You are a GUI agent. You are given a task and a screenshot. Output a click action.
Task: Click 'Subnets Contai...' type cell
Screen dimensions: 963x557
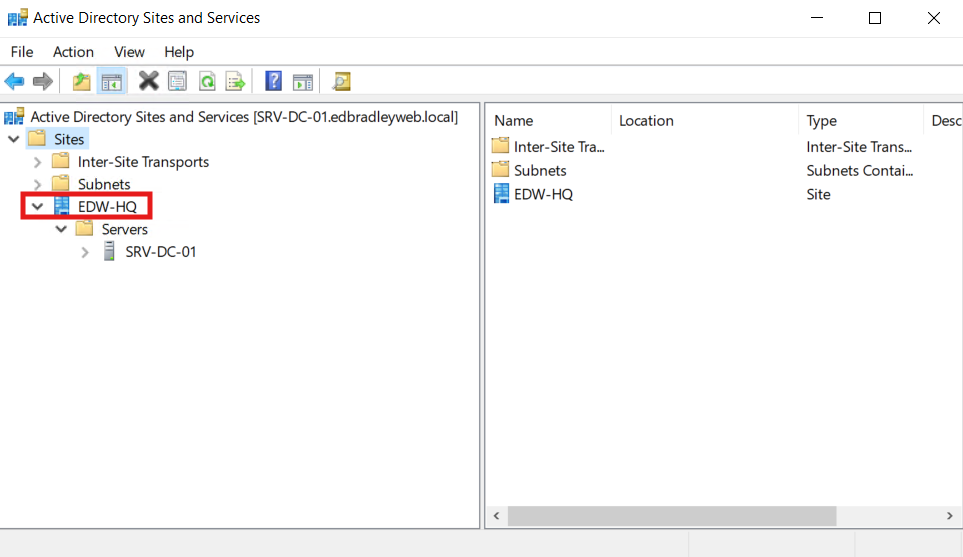tap(859, 170)
